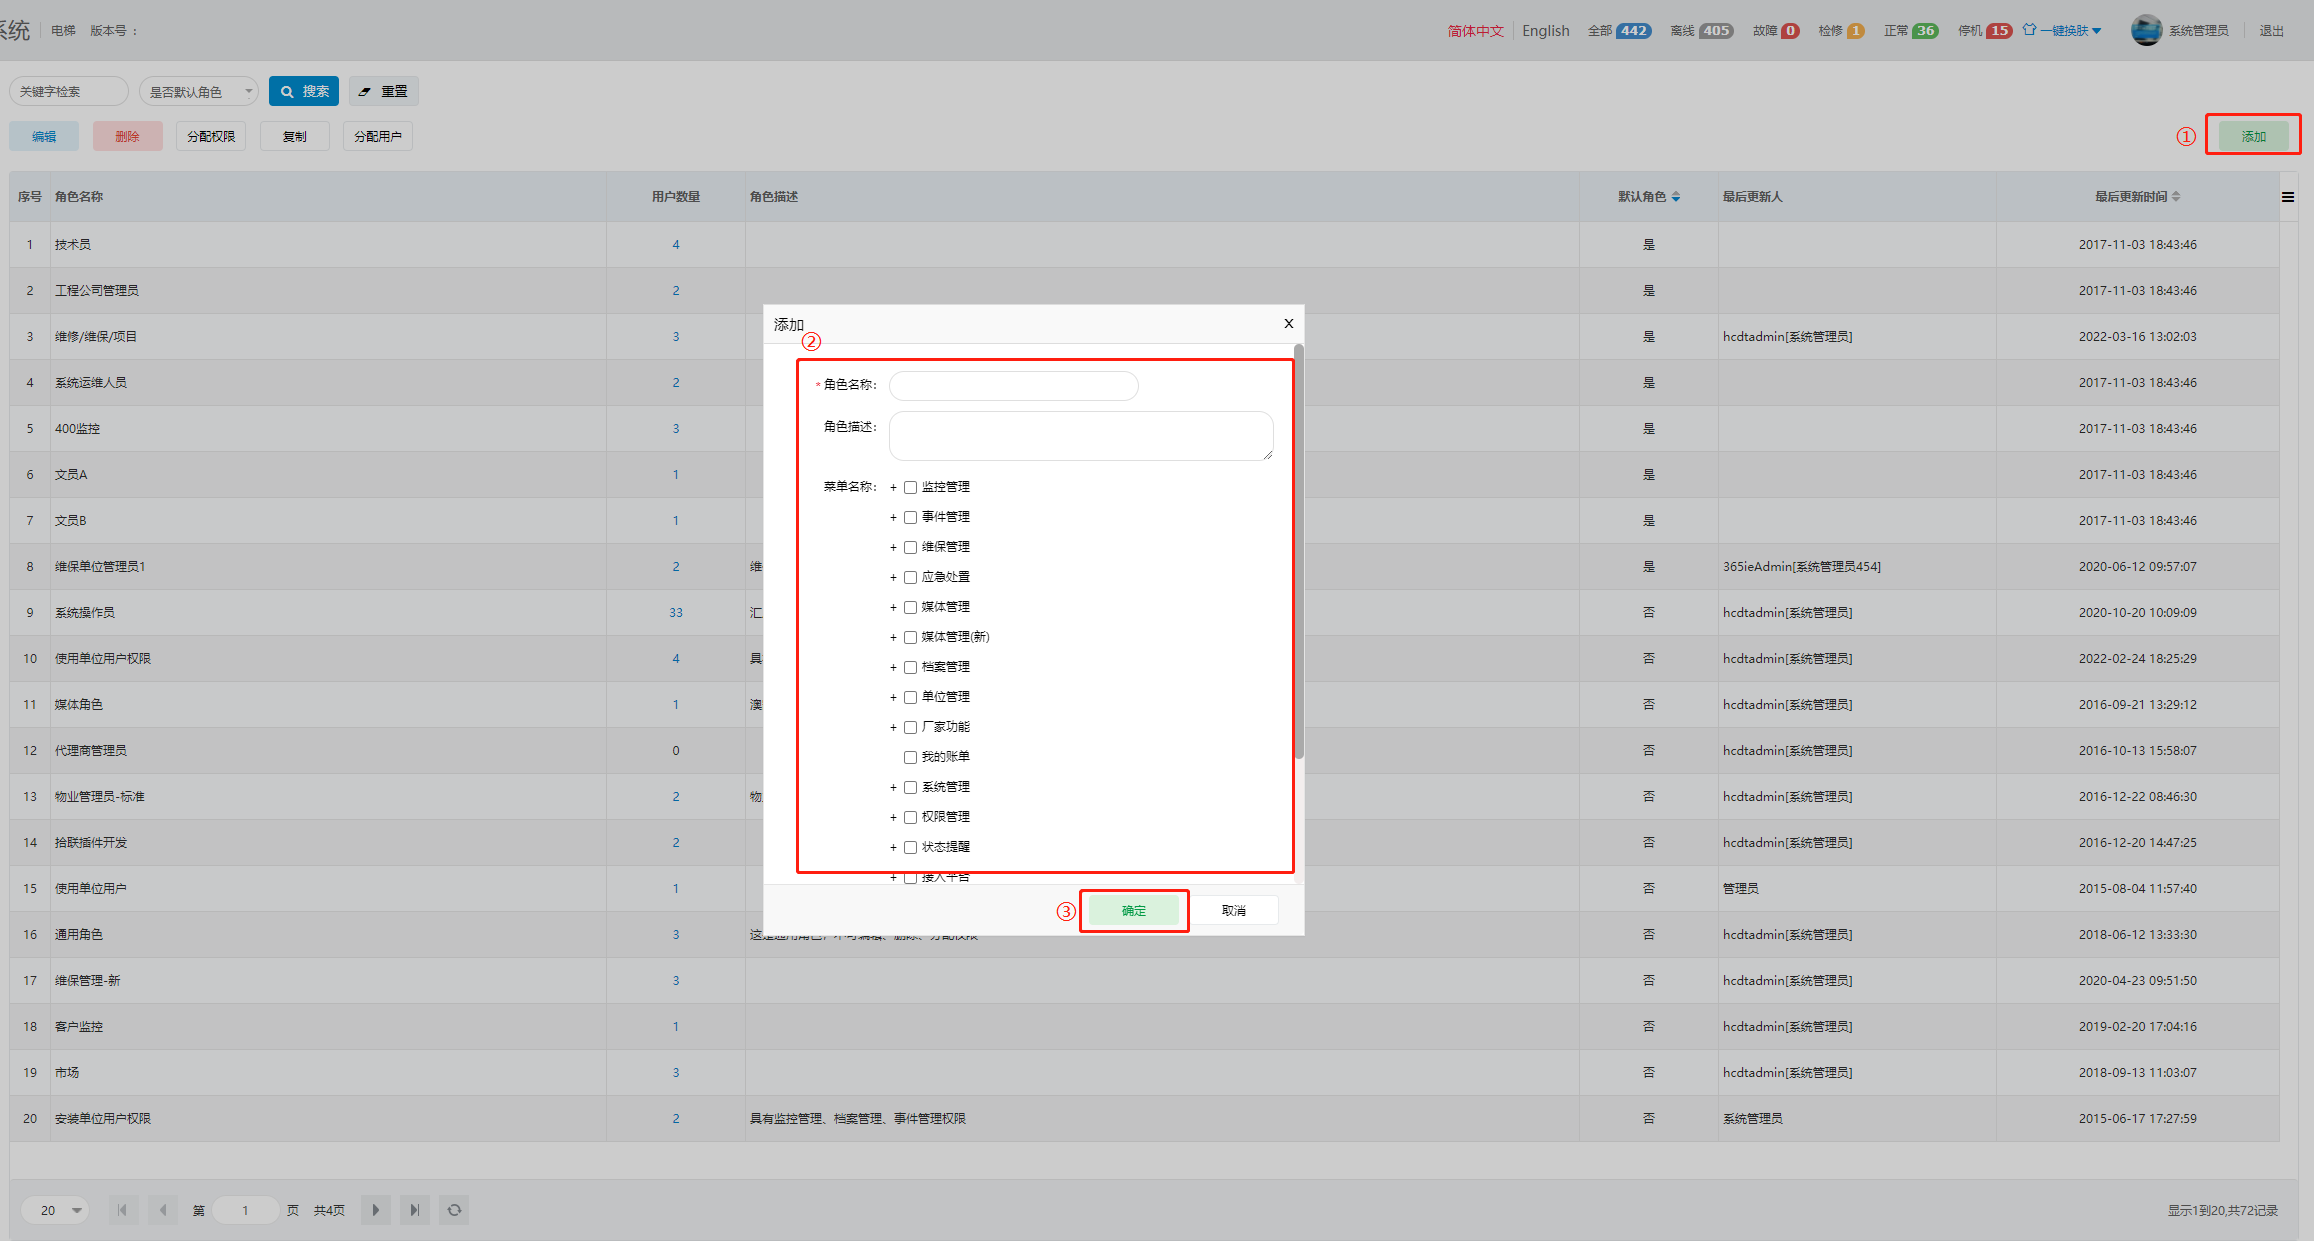Go to the next page arrow
The height and width of the screenshot is (1241, 2314).
tap(376, 1210)
